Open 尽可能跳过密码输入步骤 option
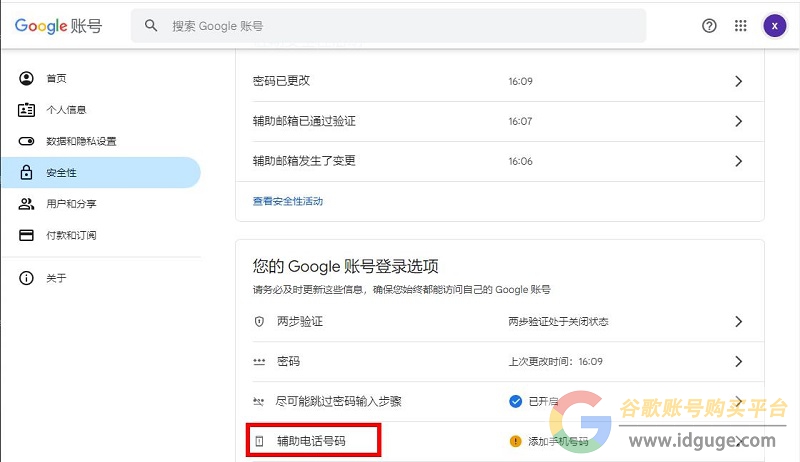Screen dimensions: 800x462 (x=499, y=402)
